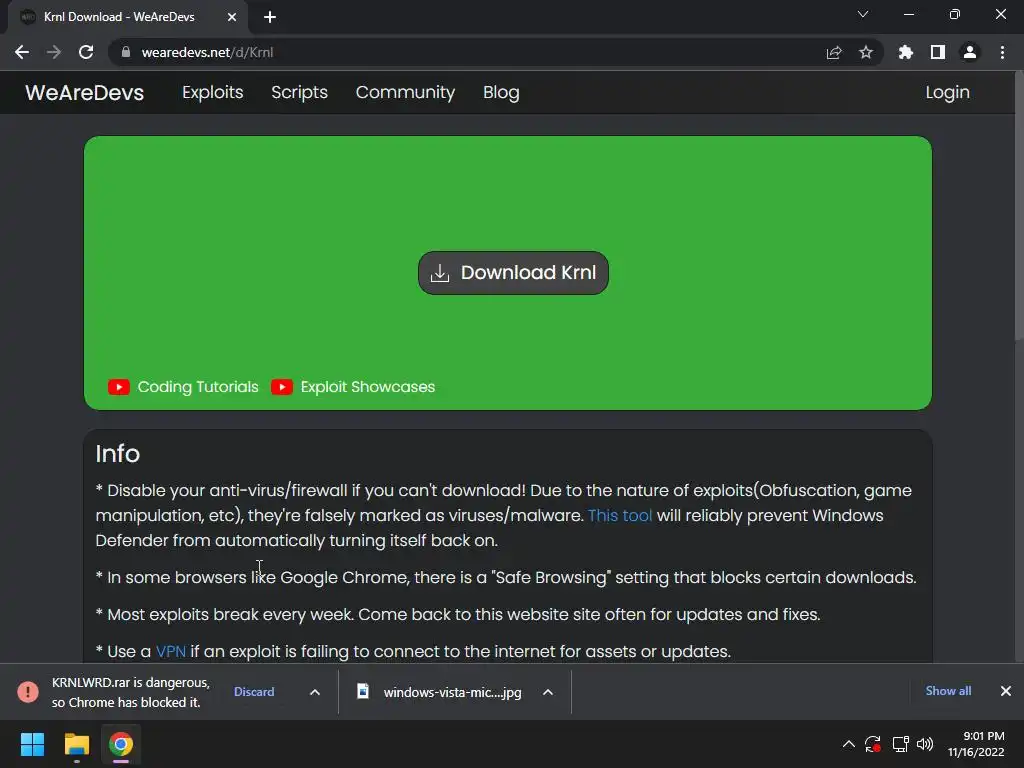Open the Chrome profile avatar

970,52
